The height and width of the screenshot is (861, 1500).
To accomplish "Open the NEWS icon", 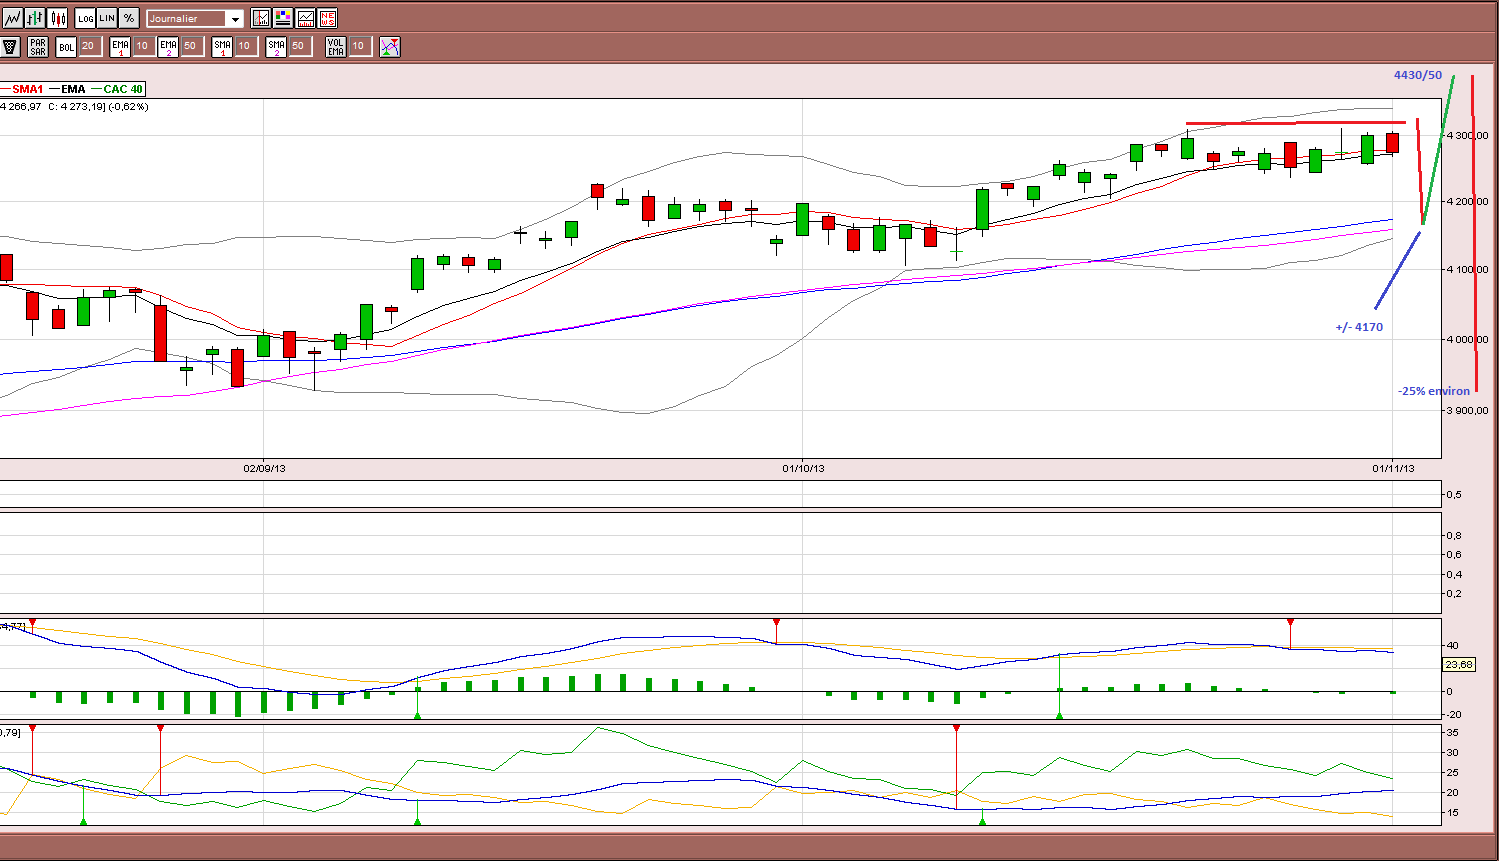I will [x=327, y=18].
